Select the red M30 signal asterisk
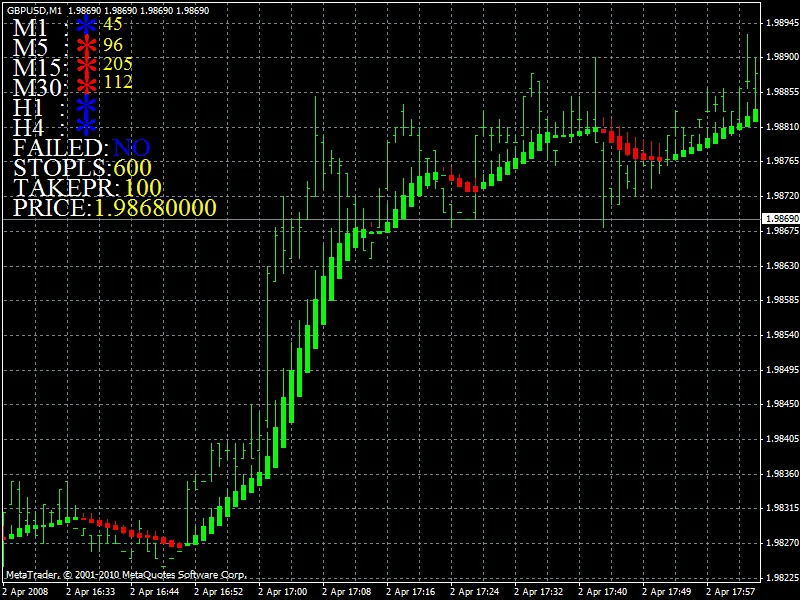Image resolution: width=800 pixels, height=600 pixels. point(87,84)
